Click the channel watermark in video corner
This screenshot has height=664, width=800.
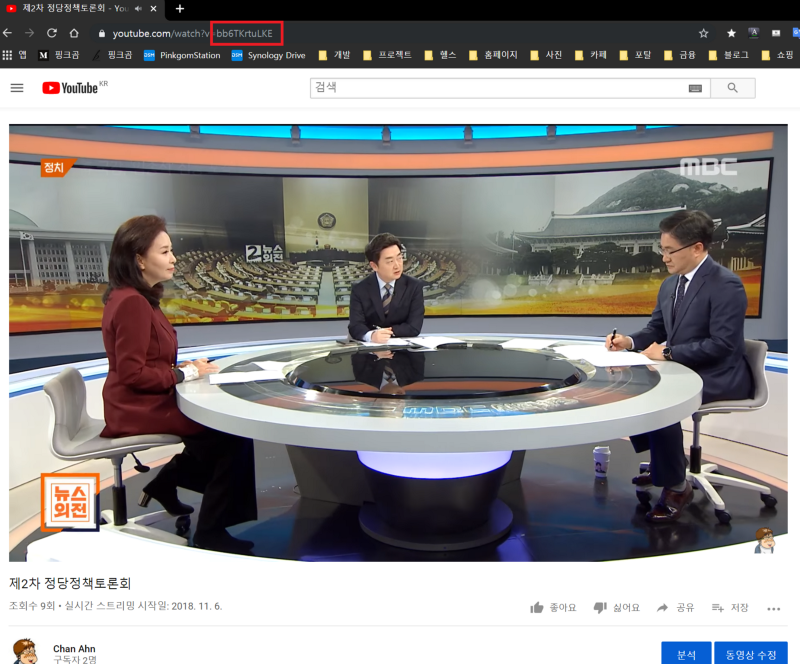(765, 540)
